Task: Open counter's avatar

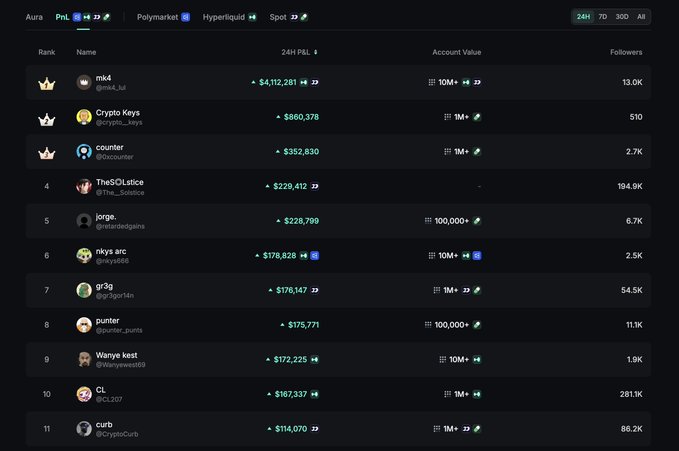Action: (x=84, y=152)
